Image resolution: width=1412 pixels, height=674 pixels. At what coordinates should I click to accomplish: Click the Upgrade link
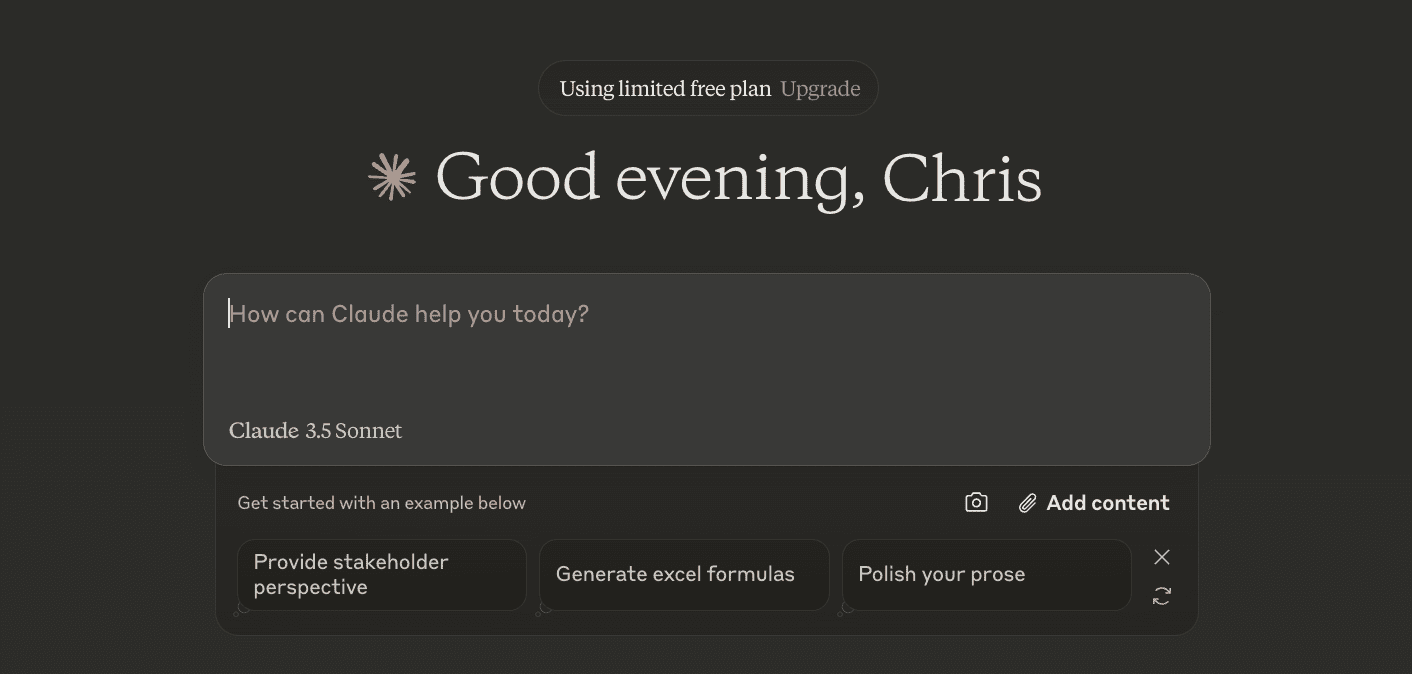click(820, 89)
